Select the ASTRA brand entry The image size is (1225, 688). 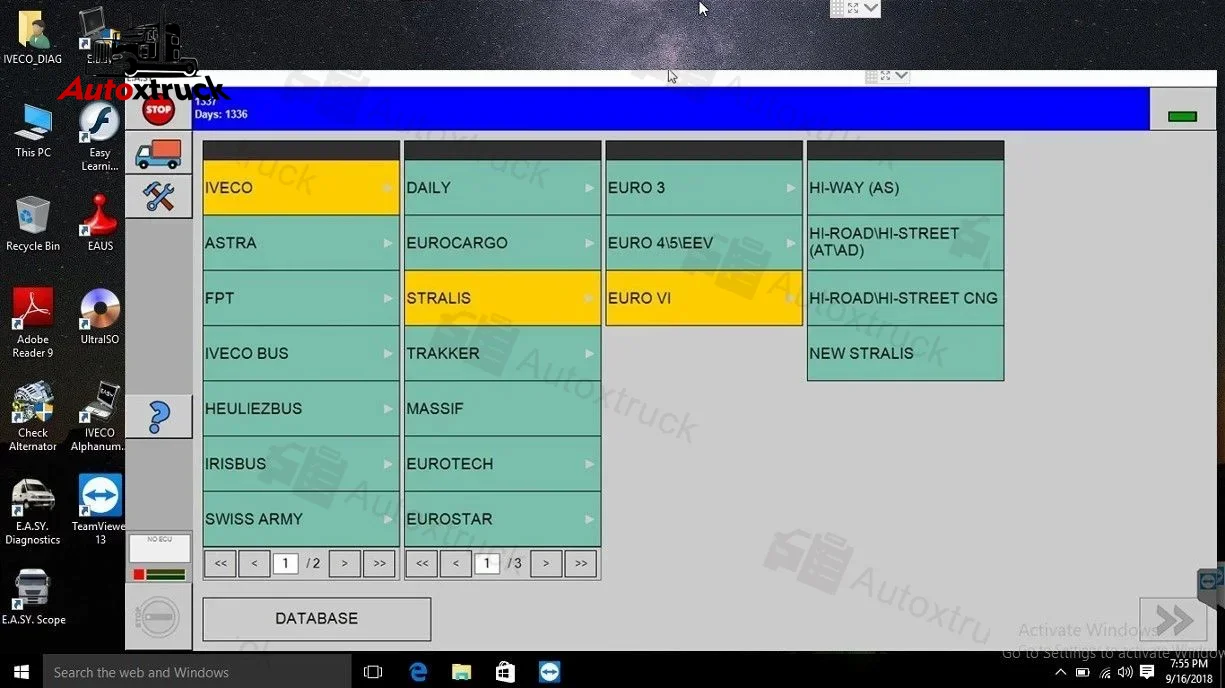(x=301, y=243)
